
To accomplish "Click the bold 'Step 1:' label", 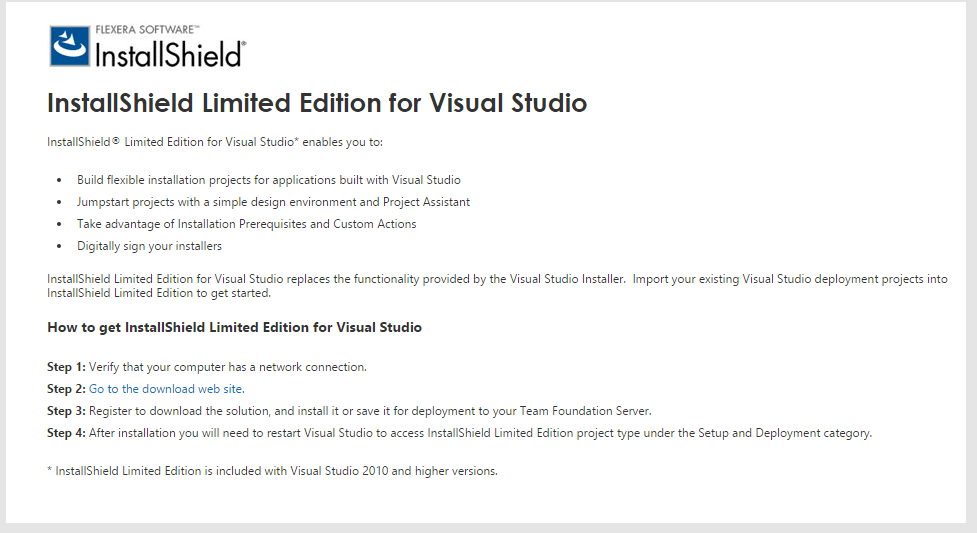I will (66, 367).
